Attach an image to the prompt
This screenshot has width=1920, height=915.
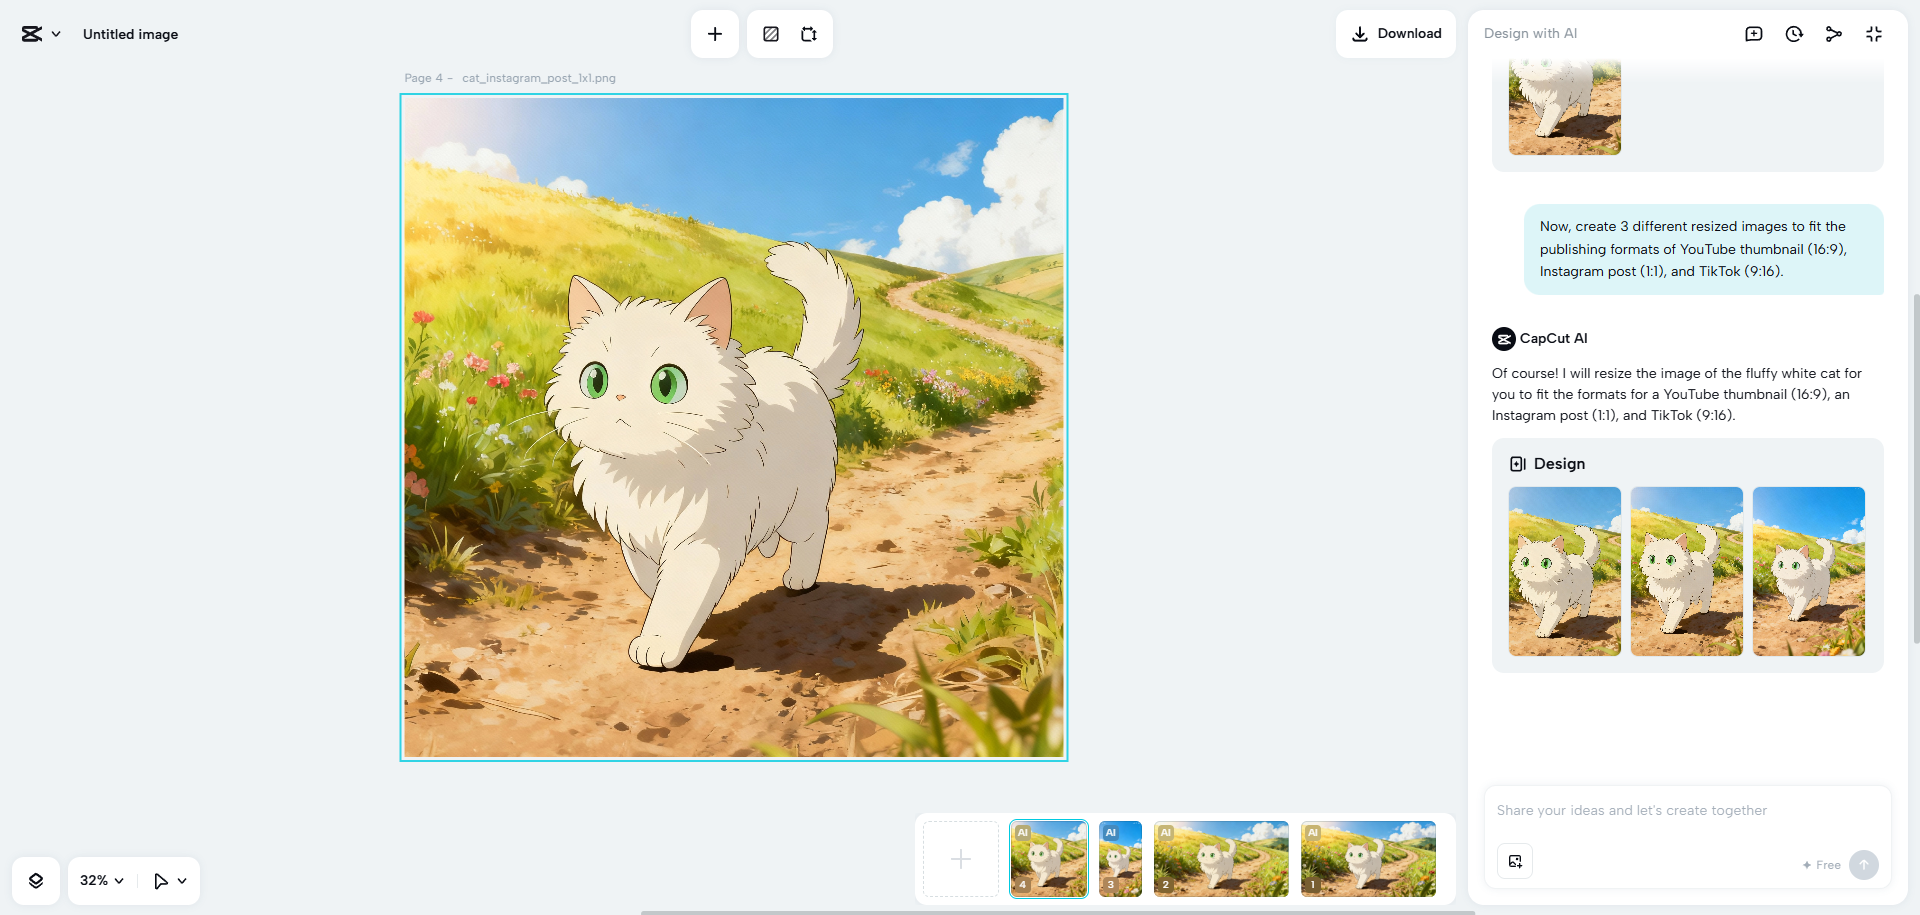point(1515,862)
